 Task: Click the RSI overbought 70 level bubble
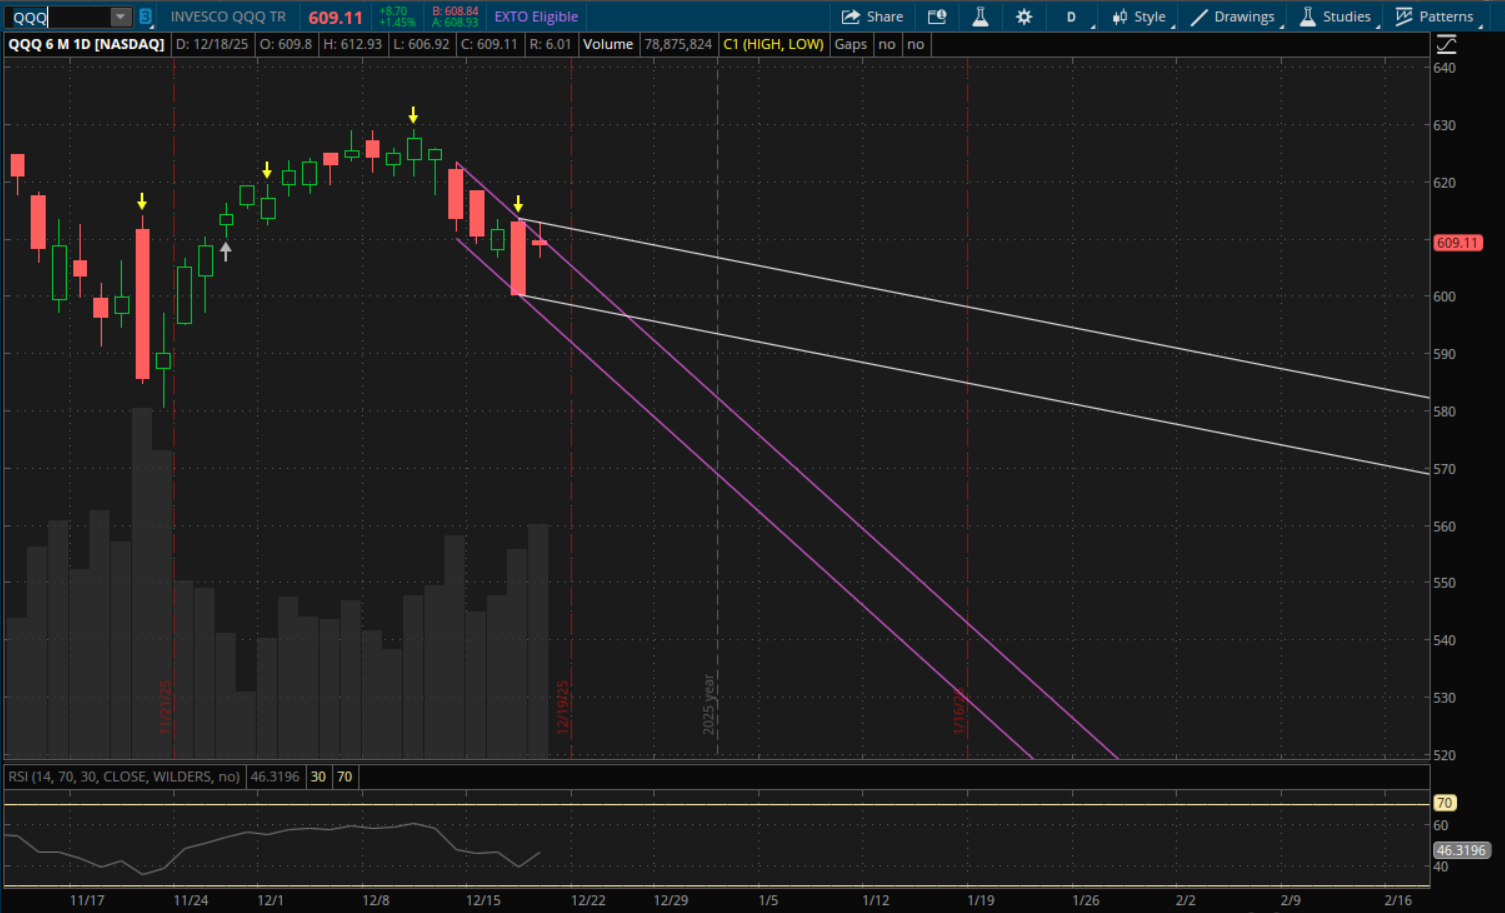[1444, 803]
